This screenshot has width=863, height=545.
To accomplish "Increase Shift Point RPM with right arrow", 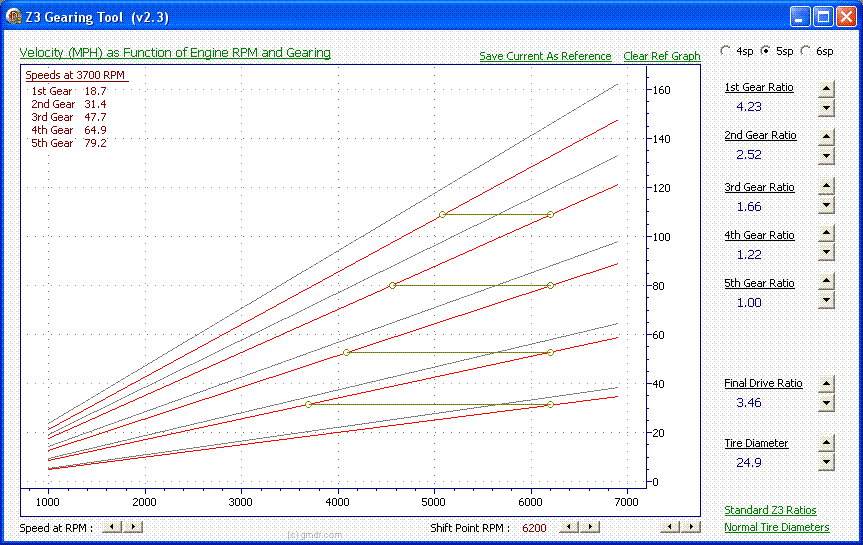I will pos(592,527).
